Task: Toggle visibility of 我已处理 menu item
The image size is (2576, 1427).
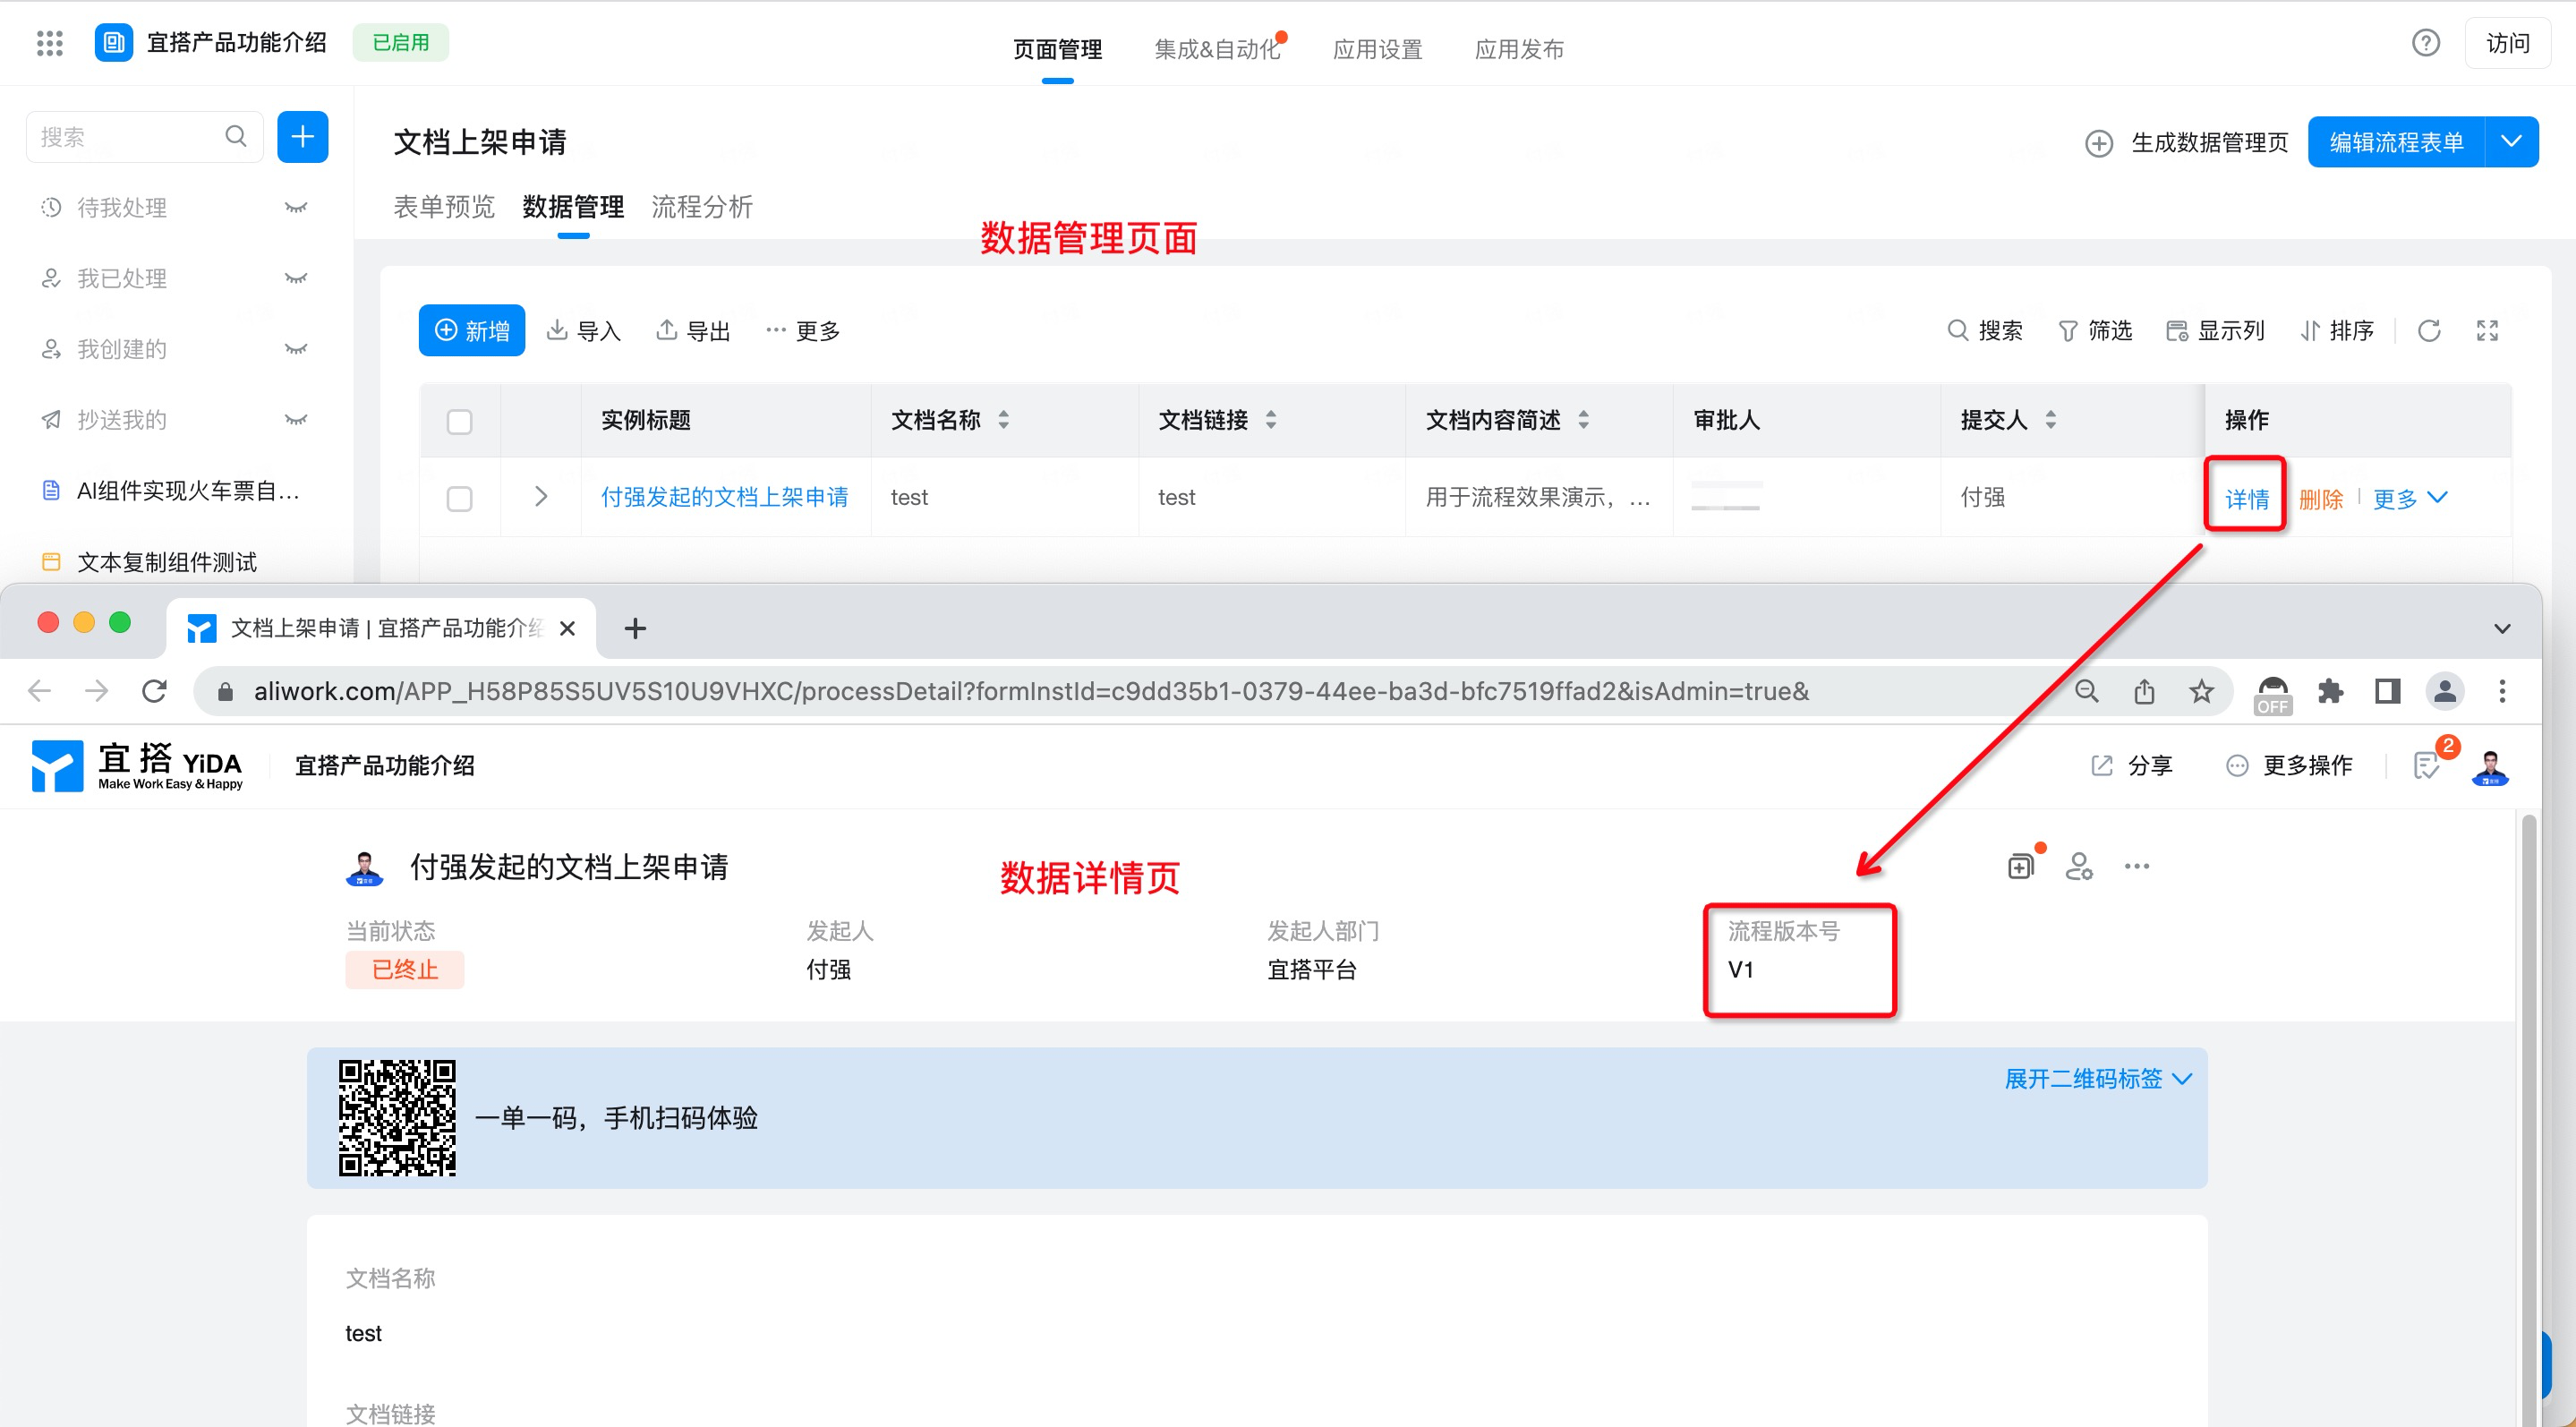Action: [x=295, y=278]
